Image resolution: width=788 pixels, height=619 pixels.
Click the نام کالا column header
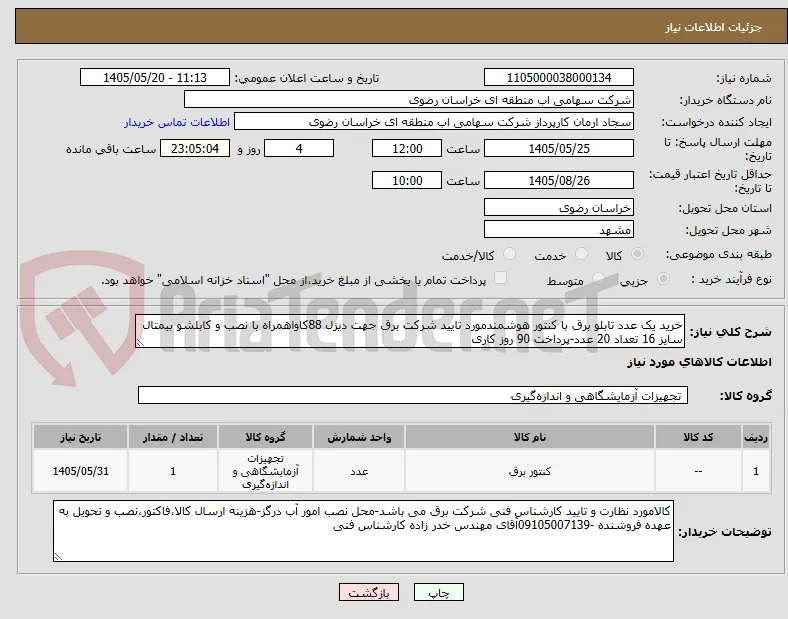tap(530, 437)
